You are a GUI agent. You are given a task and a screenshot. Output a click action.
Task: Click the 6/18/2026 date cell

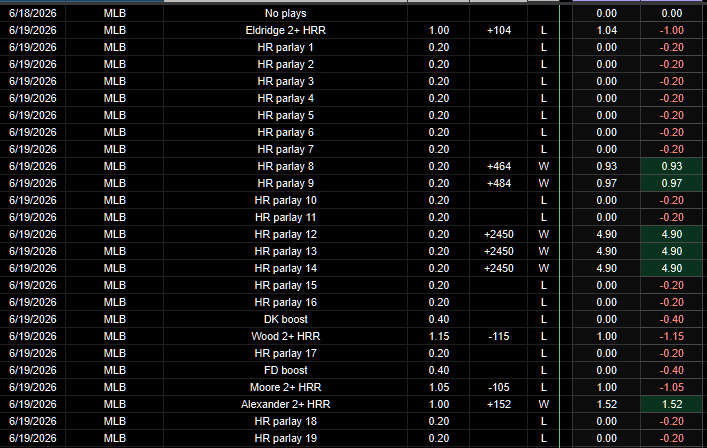click(x=33, y=14)
